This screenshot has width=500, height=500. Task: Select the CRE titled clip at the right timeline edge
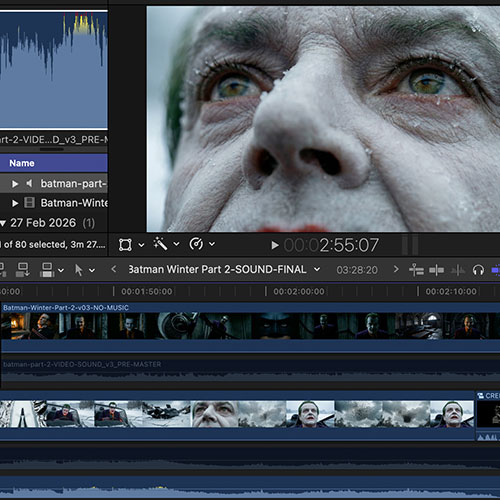488,416
